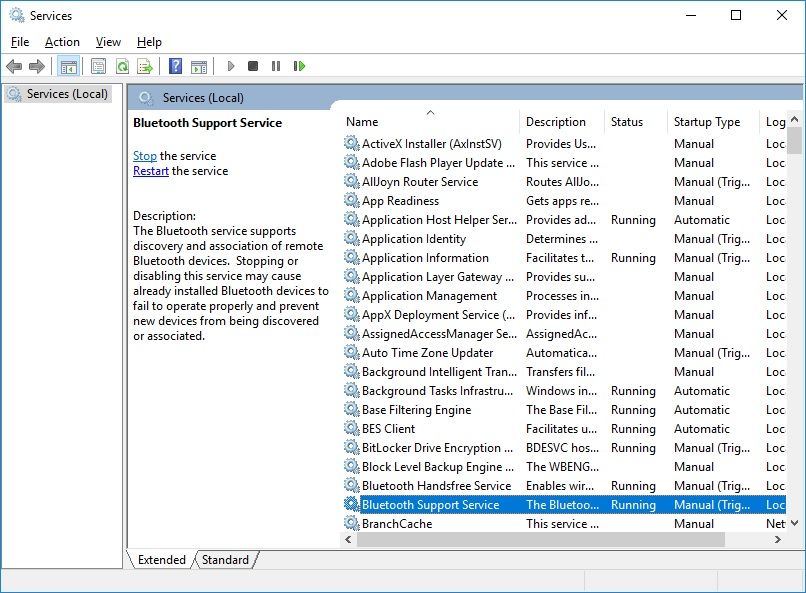Screen dimensions: 806x593
Task: Open Help via blue question mark icon
Action: click(x=175, y=67)
